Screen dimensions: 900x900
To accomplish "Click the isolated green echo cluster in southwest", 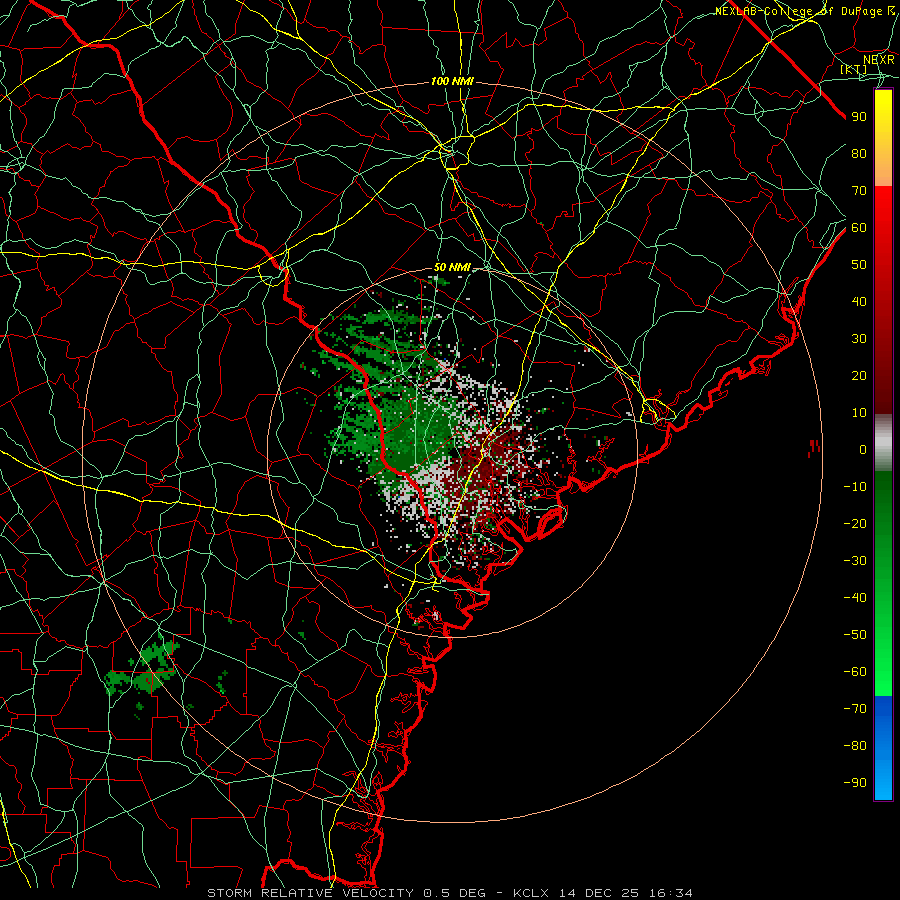I will [x=145, y=670].
